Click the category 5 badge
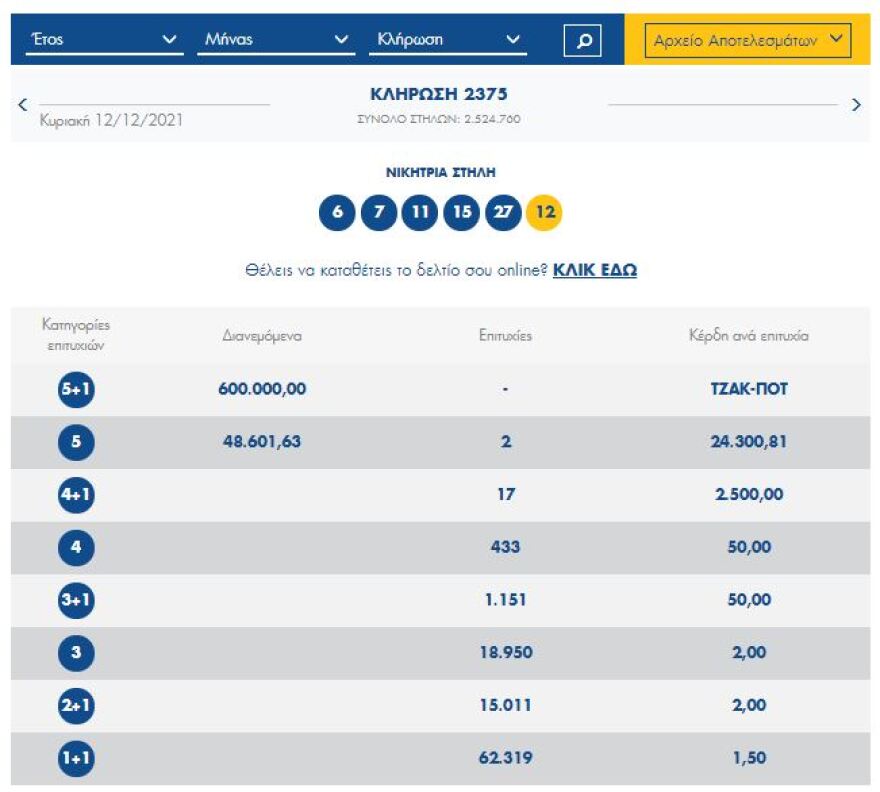 [x=76, y=442]
